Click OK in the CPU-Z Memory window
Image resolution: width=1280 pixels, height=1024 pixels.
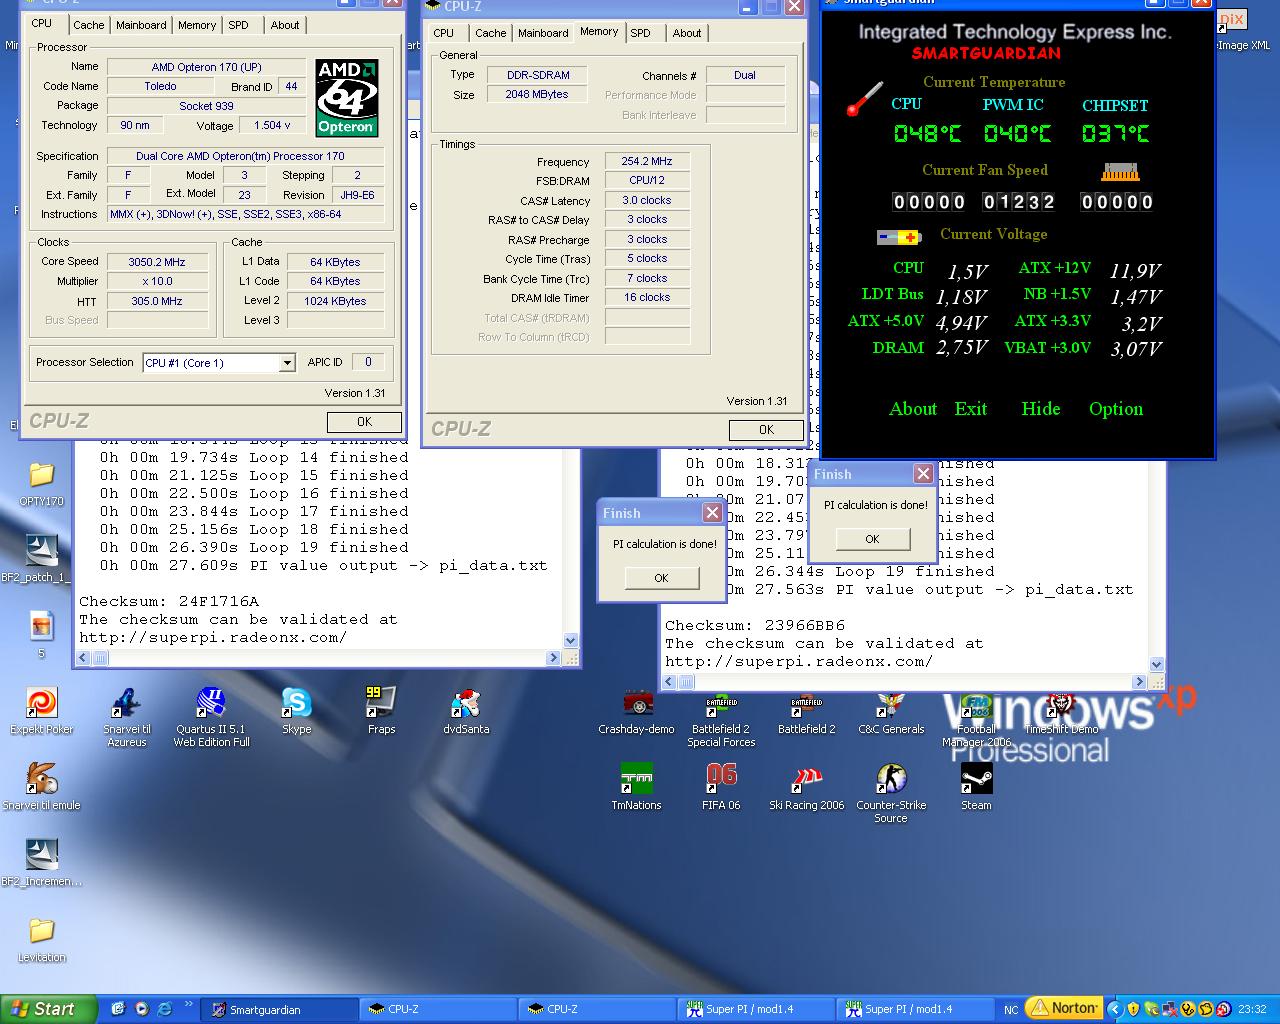tap(766, 430)
